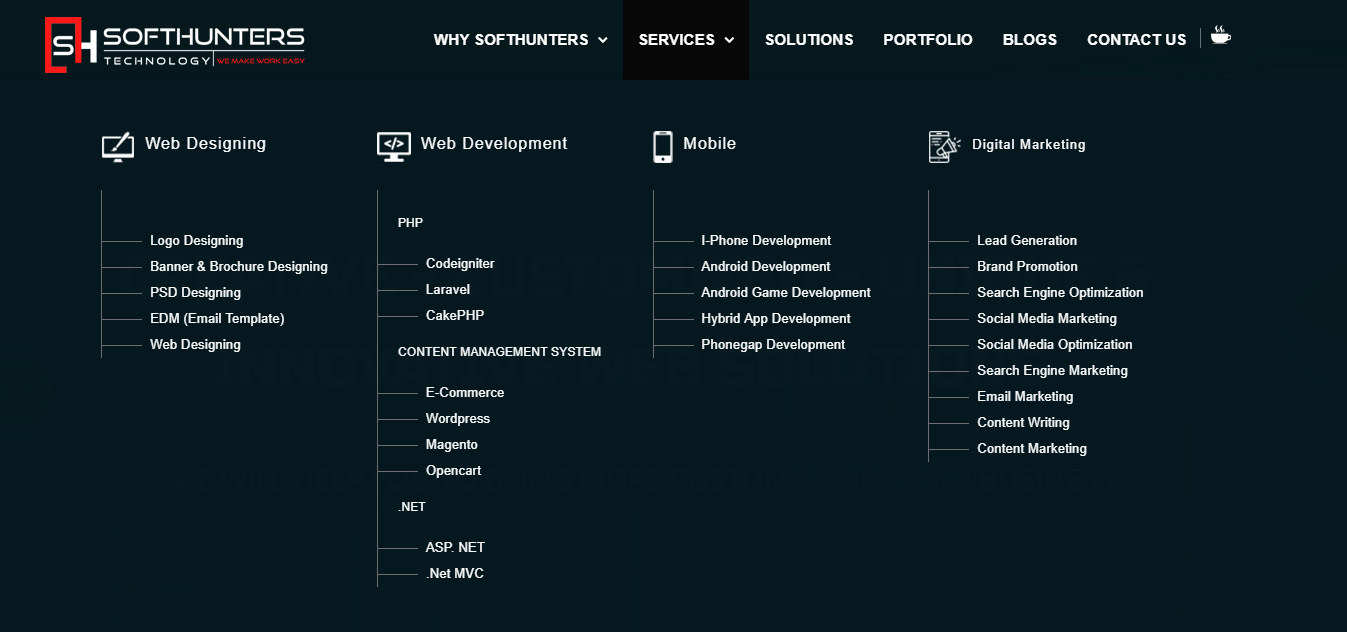Select .Net MVC link
The height and width of the screenshot is (632, 1347).
click(x=455, y=574)
